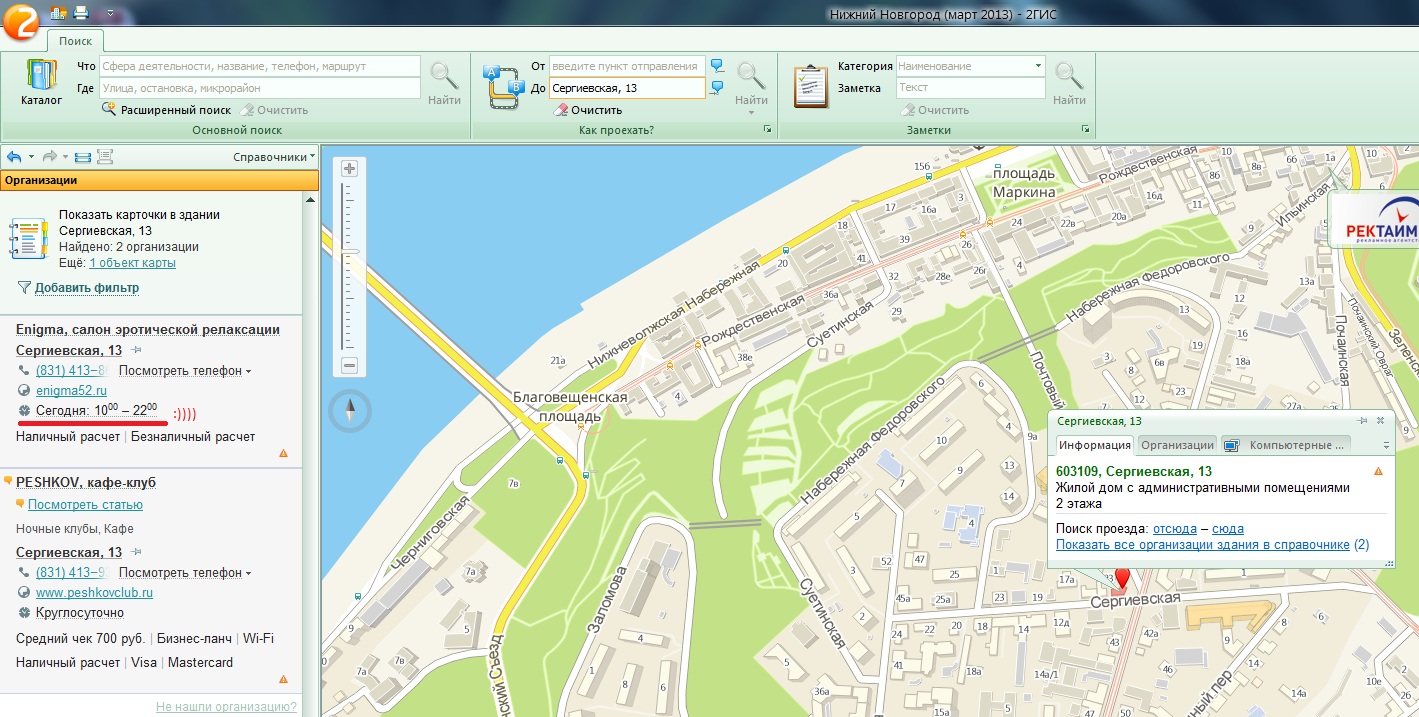Screen dimensions: 1419x717
Task: Click Найти in Заметки group
Action: (x=1069, y=83)
